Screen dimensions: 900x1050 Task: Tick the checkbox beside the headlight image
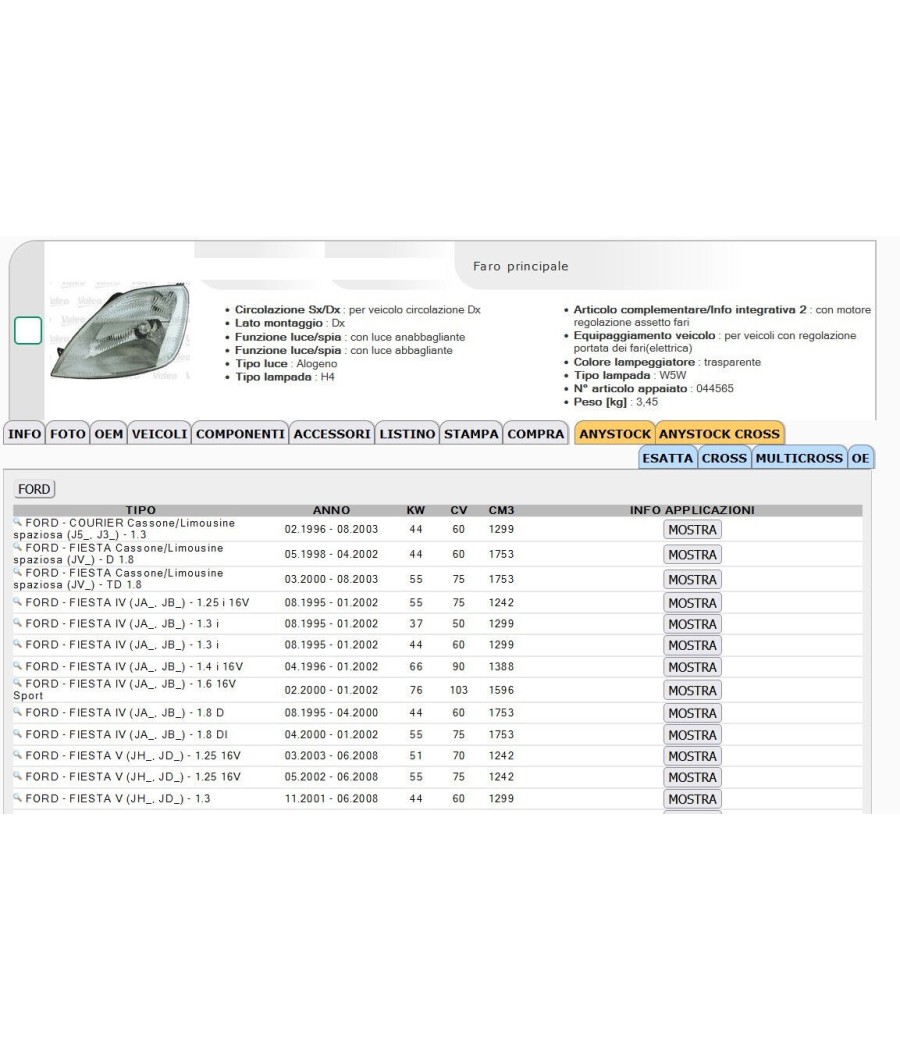[28, 330]
